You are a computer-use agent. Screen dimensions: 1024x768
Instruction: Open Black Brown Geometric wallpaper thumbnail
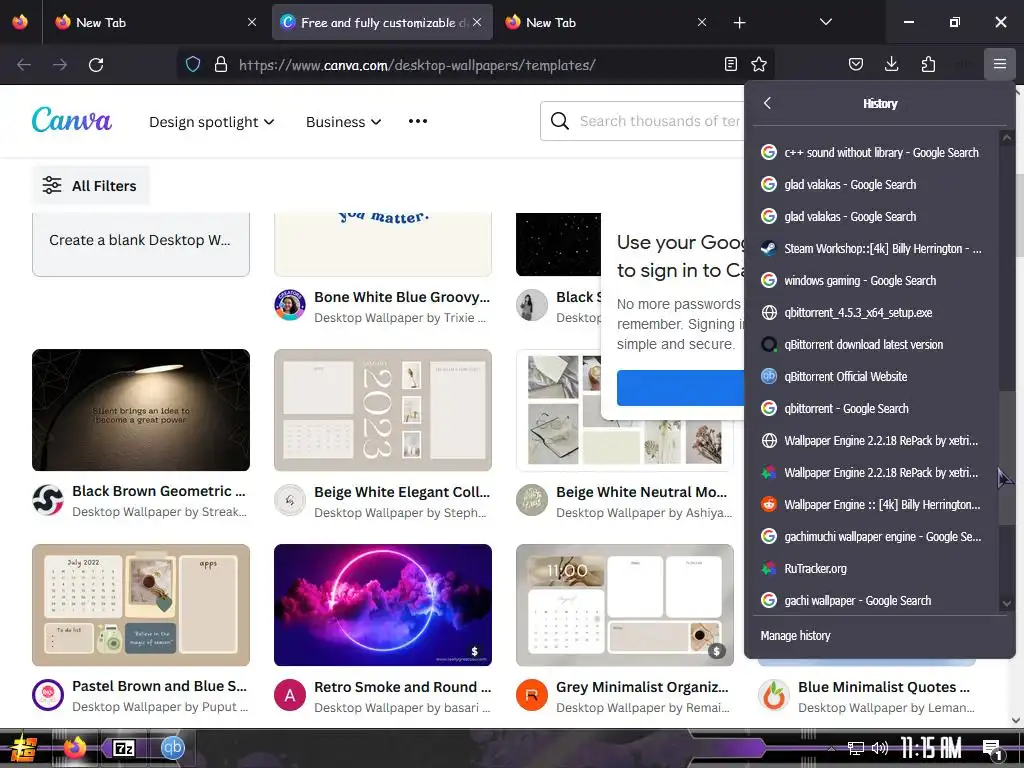point(140,410)
